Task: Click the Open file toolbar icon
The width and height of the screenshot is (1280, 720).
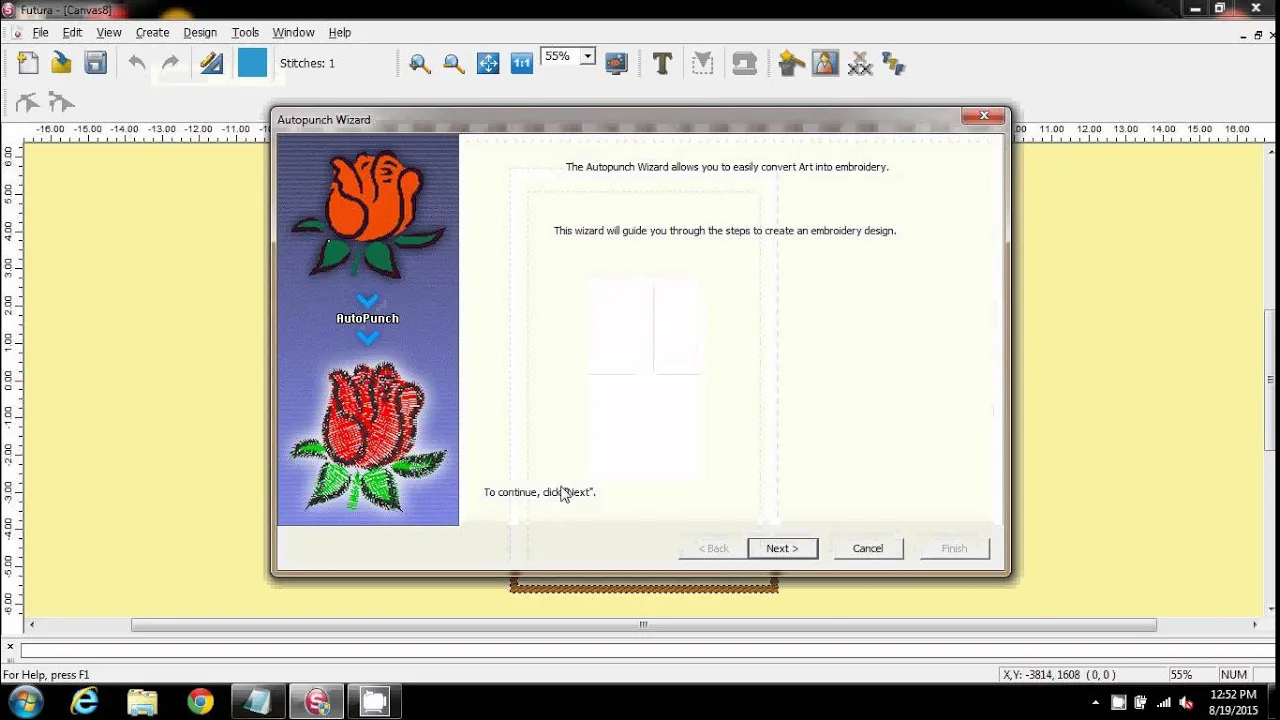Action: pyautogui.click(x=62, y=63)
